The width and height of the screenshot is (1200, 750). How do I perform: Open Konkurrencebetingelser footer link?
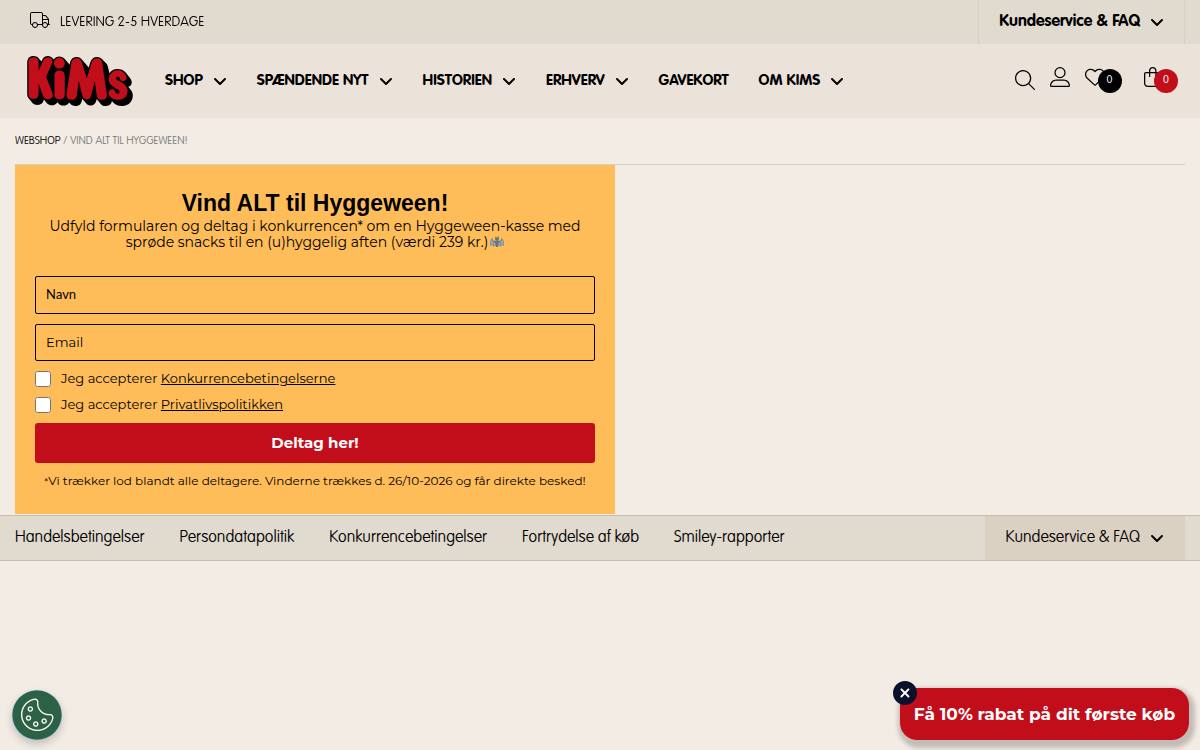[408, 537]
